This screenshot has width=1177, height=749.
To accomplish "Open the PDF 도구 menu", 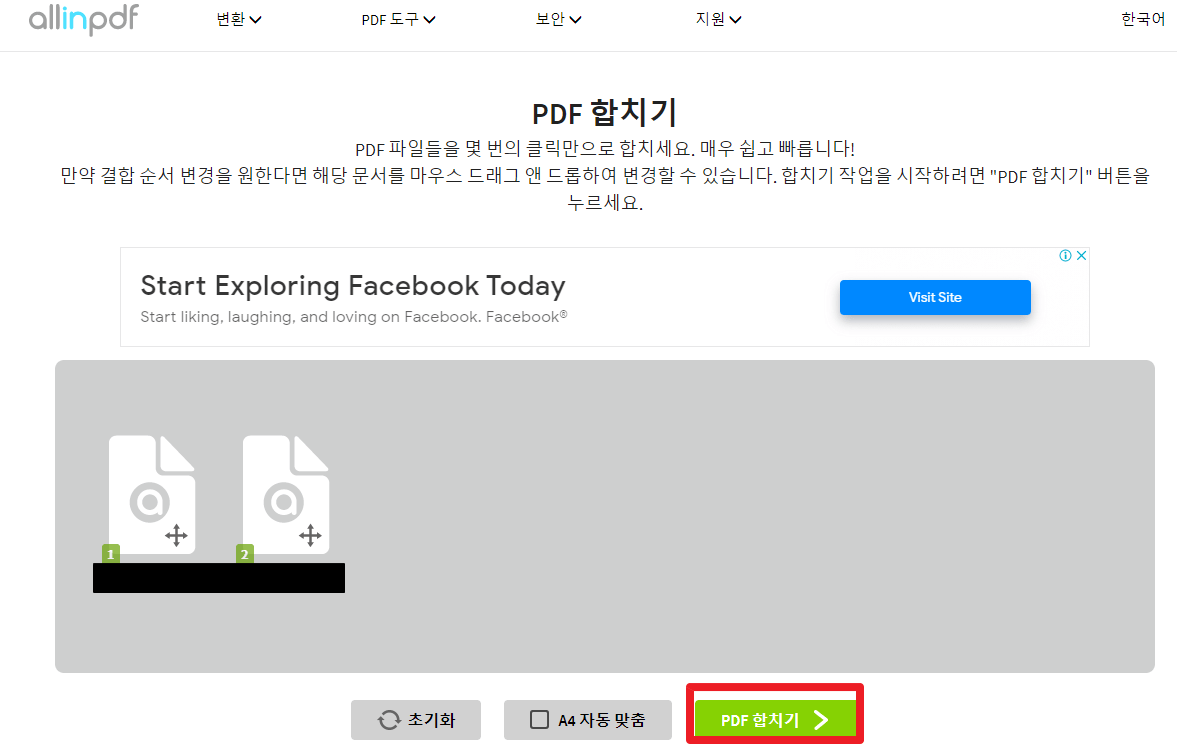I will click(x=398, y=20).
